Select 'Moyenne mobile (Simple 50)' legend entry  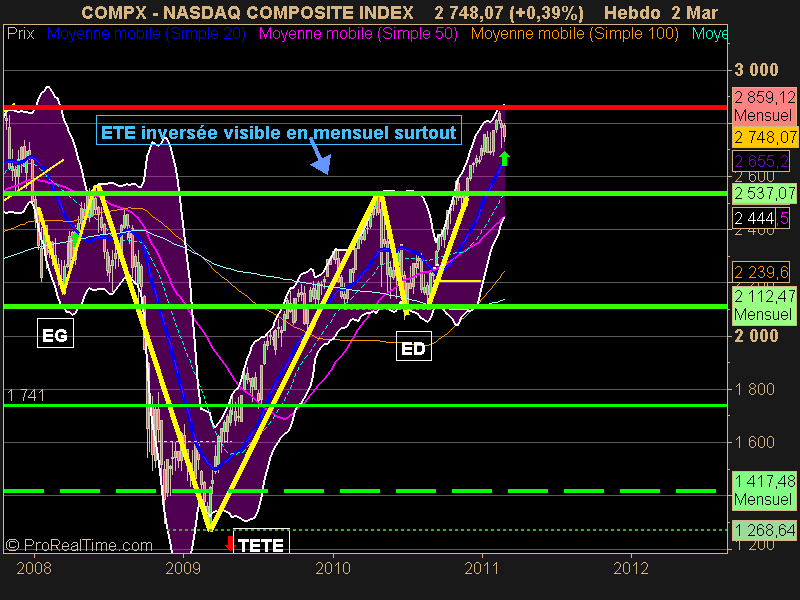(x=358, y=34)
